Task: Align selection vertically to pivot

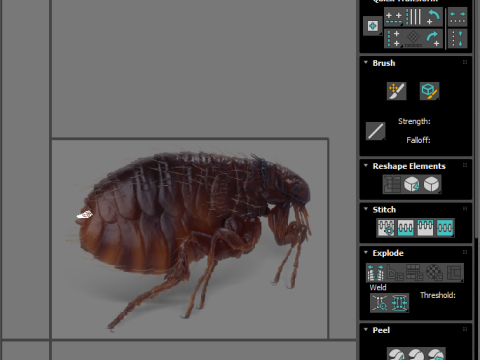Action: (x=414, y=17)
